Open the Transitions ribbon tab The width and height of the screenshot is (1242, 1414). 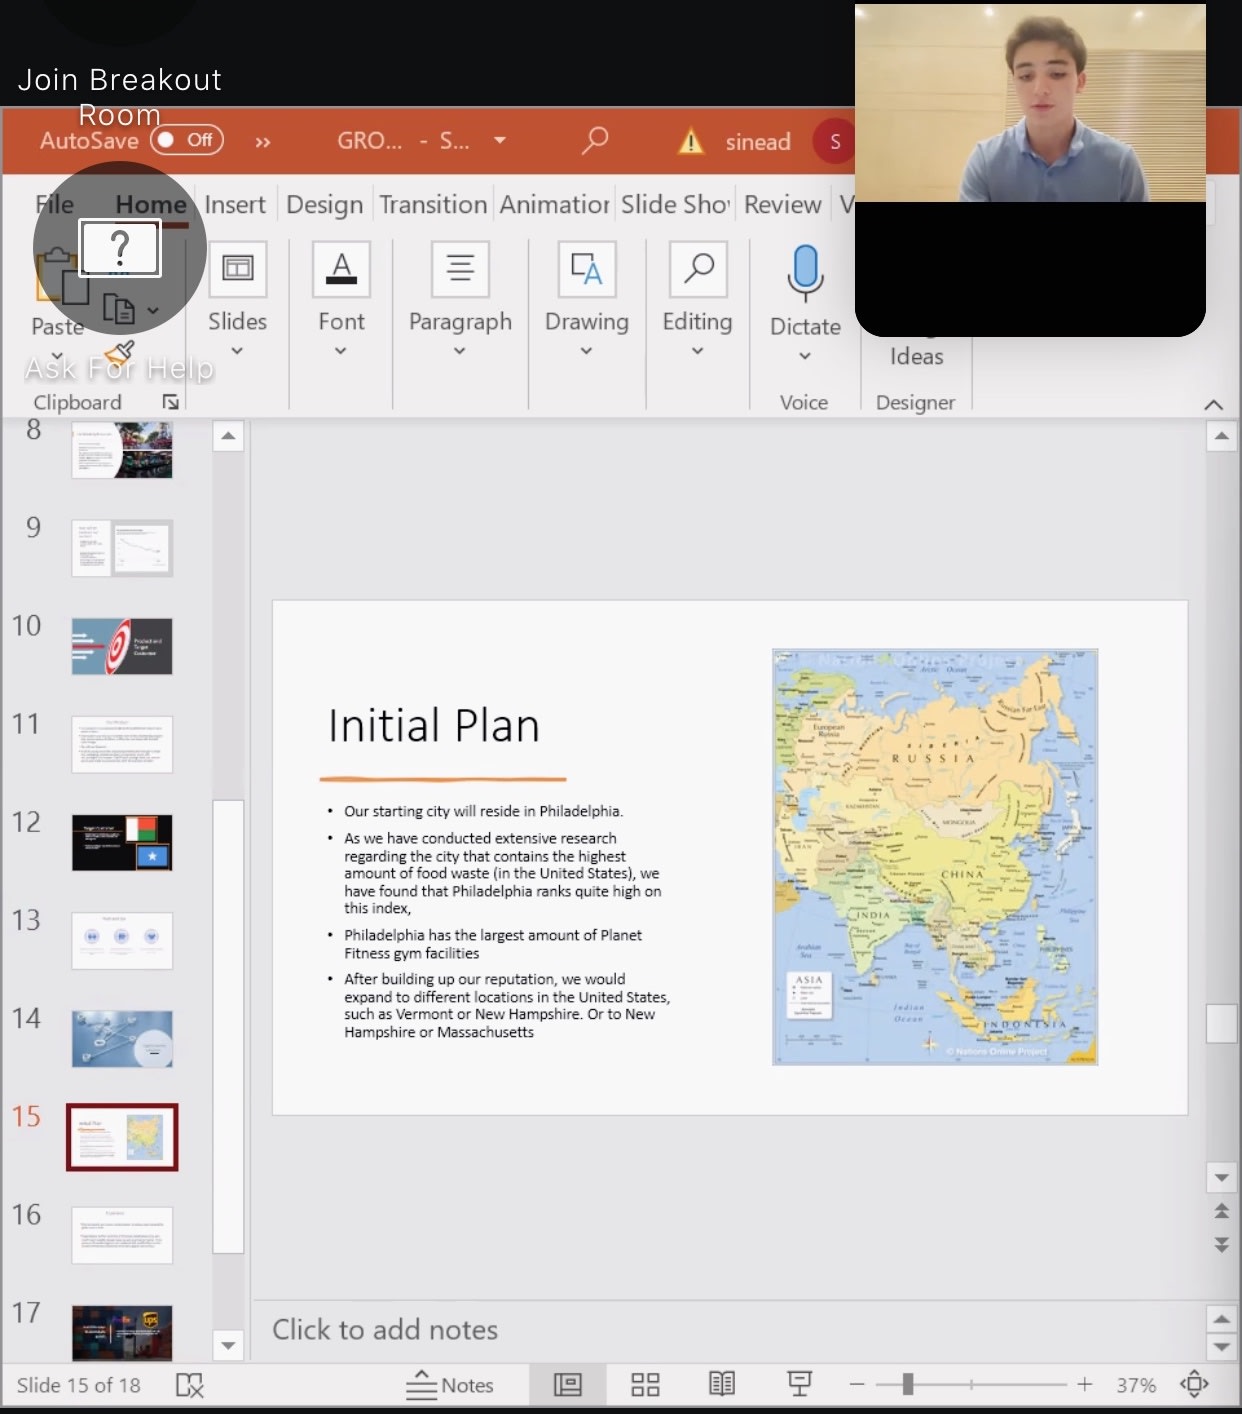pyautogui.click(x=433, y=204)
